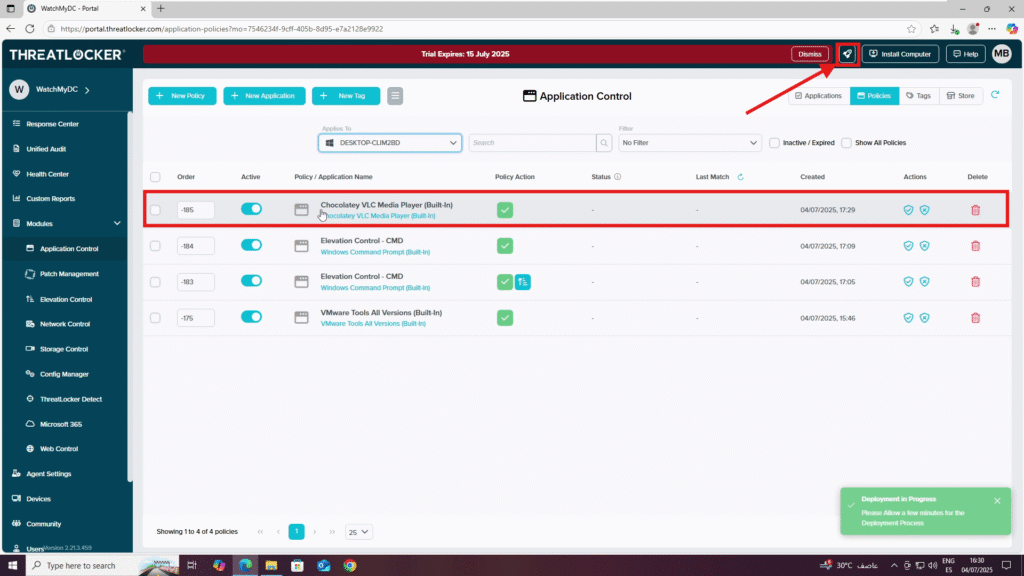
Task: Toggle active switch for VMware Tools policy
Action: point(251,317)
